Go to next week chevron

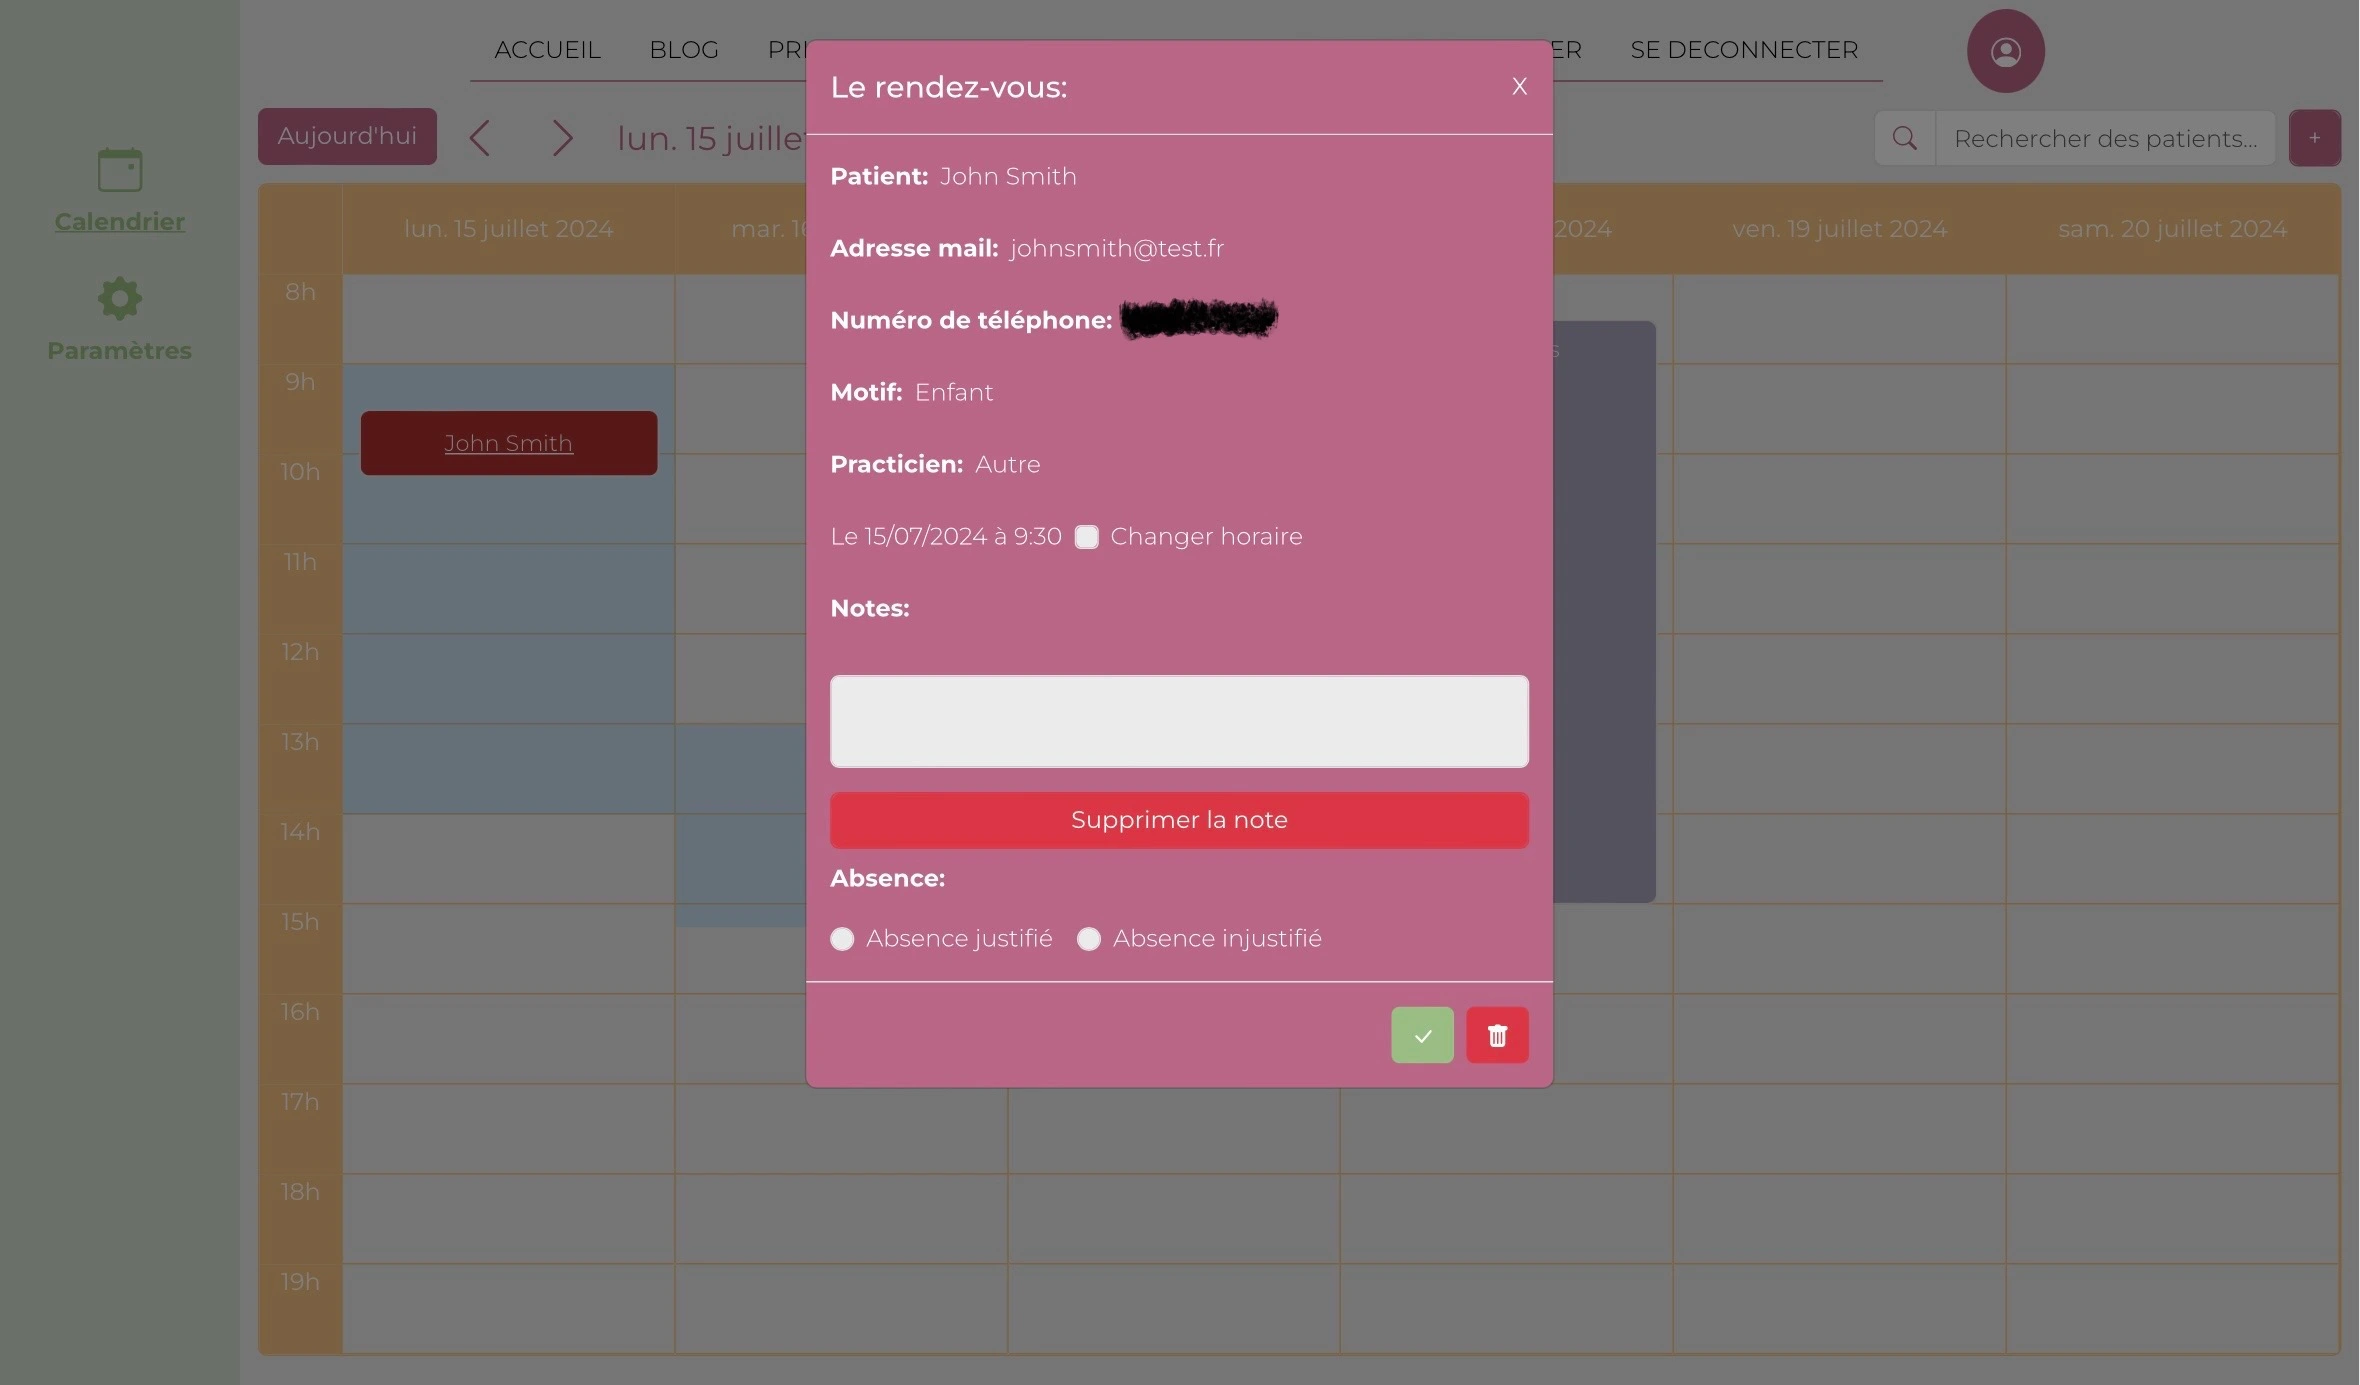[x=562, y=138]
